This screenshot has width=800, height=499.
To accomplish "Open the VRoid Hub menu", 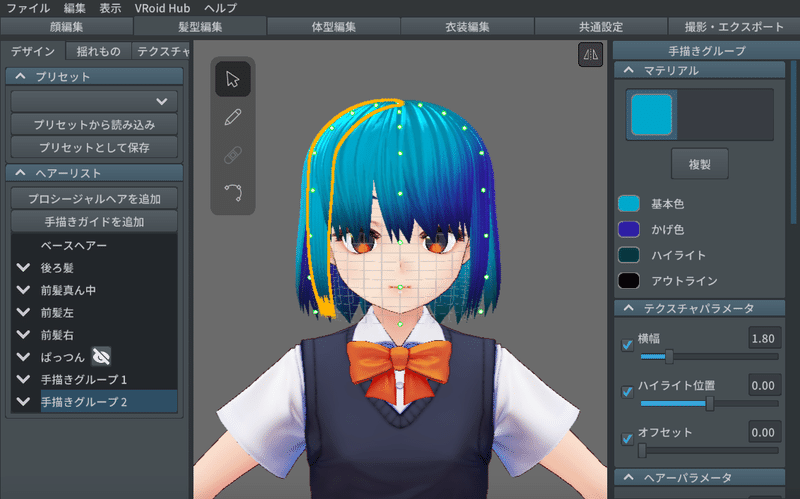I will pyautogui.click(x=162, y=8).
